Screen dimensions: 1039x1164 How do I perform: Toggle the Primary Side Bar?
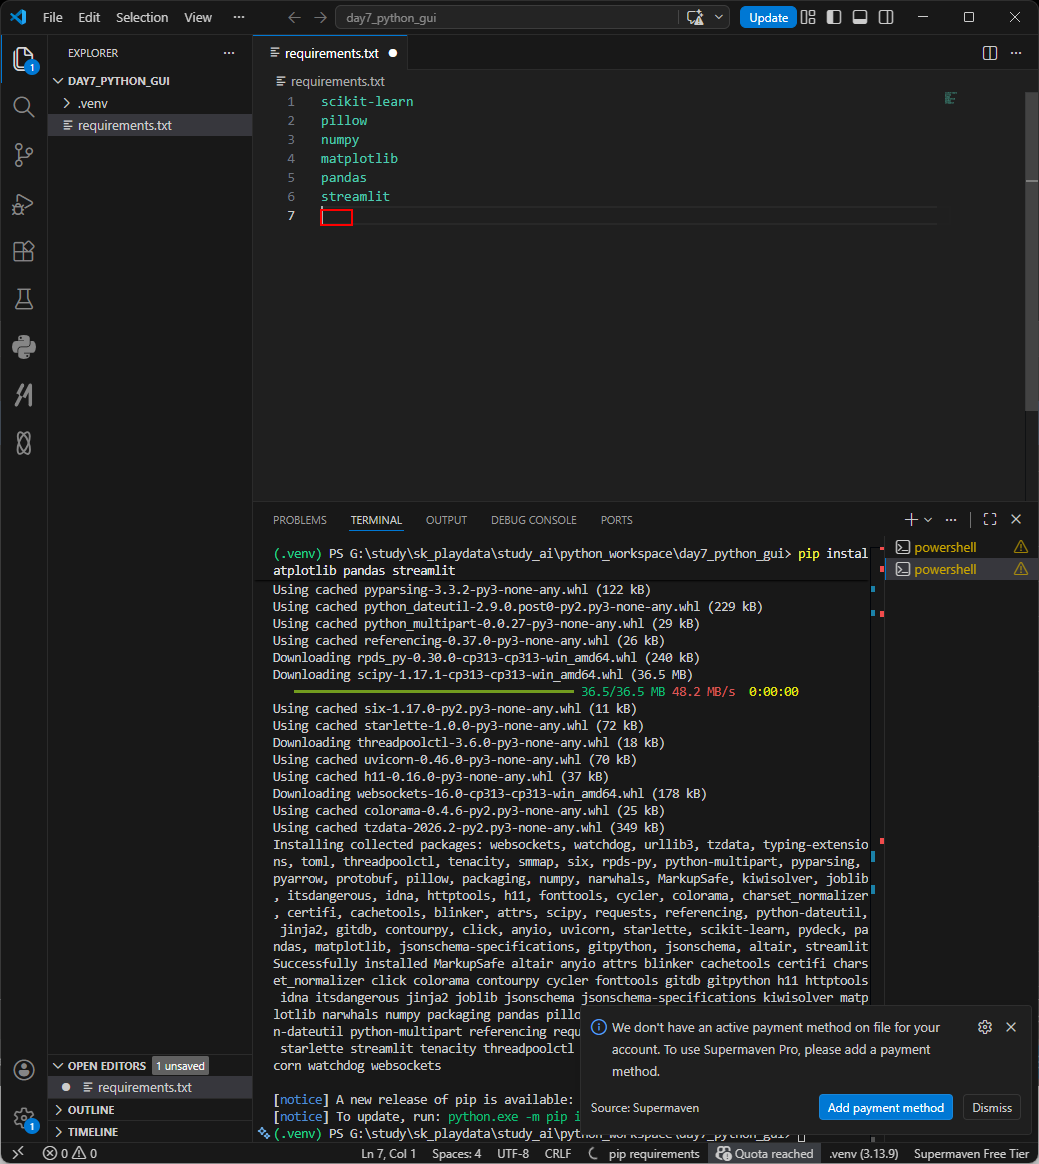[834, 17]
